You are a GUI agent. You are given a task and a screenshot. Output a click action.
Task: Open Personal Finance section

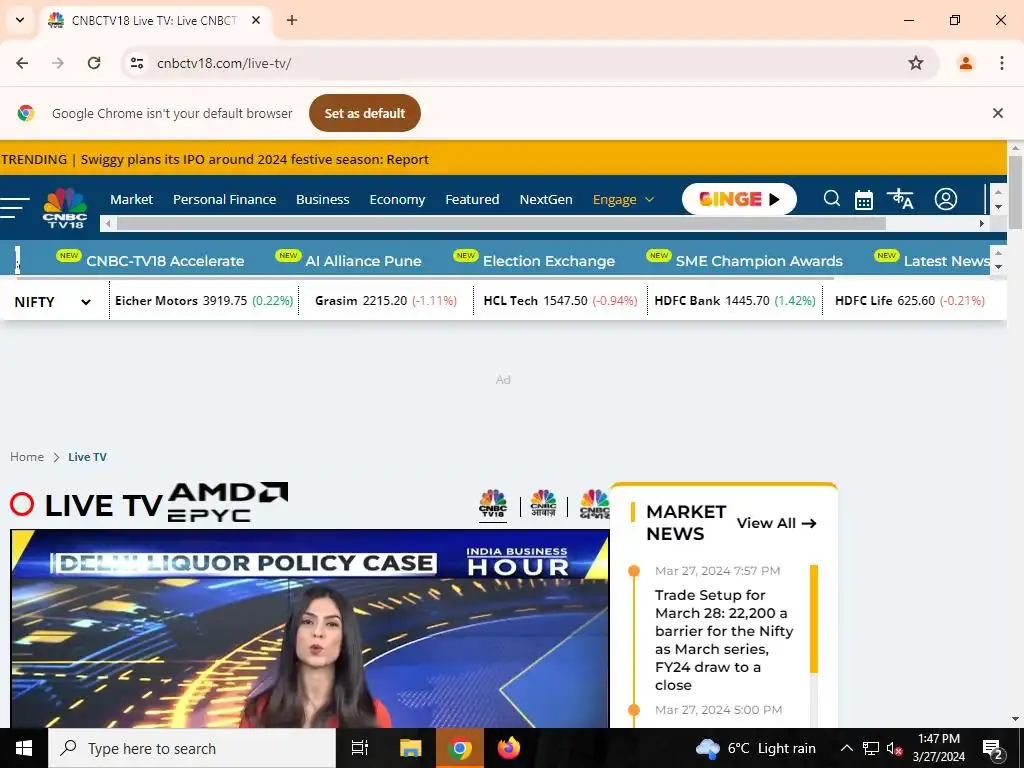click(x=224, y=199)
